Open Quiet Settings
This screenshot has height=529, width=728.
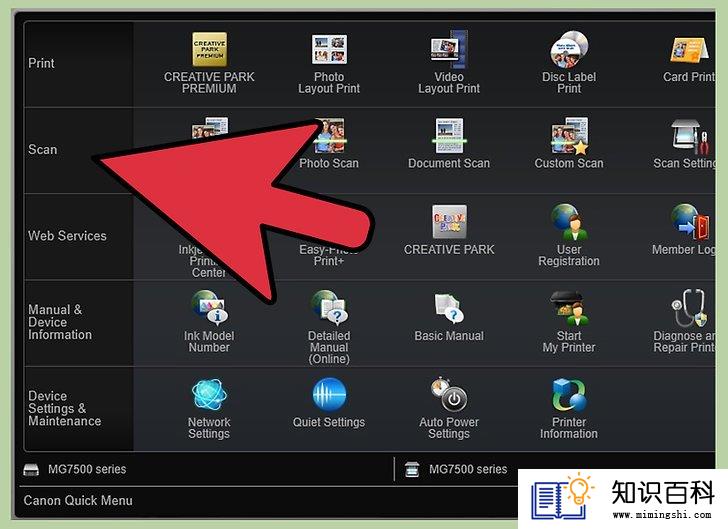329,395
